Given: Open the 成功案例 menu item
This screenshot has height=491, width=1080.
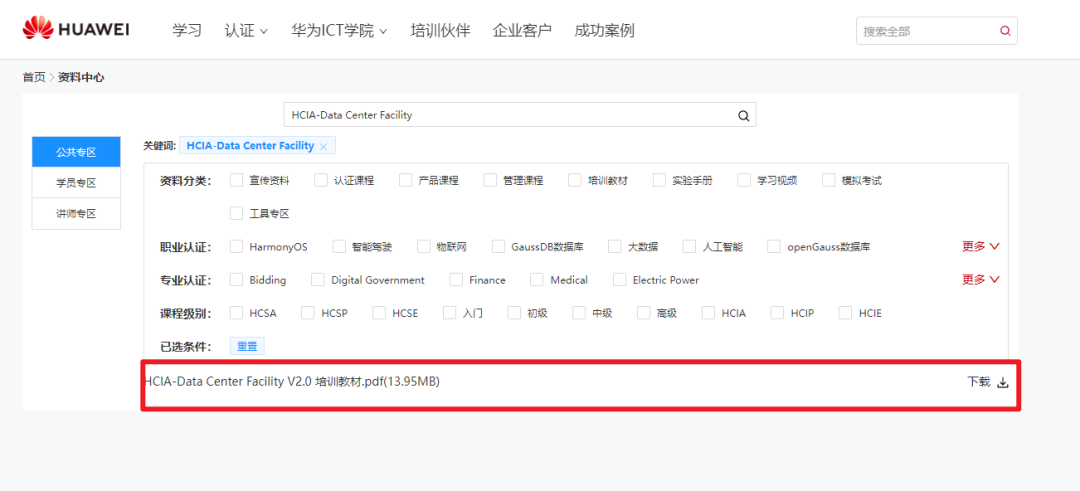Looking at the screenshot, I should pos(604,30).
